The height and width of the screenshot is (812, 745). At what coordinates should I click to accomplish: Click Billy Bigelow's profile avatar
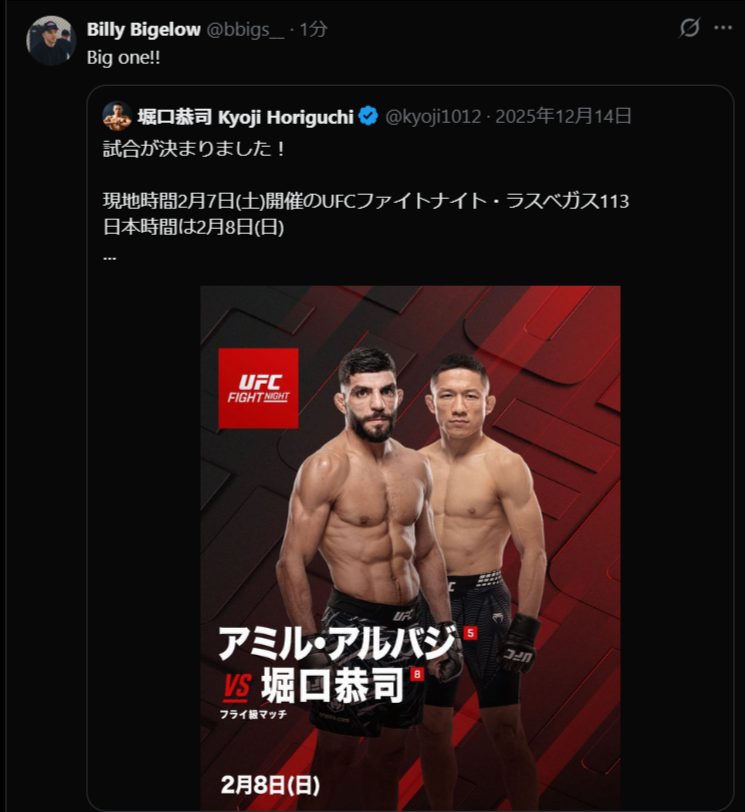pos(51,41)
